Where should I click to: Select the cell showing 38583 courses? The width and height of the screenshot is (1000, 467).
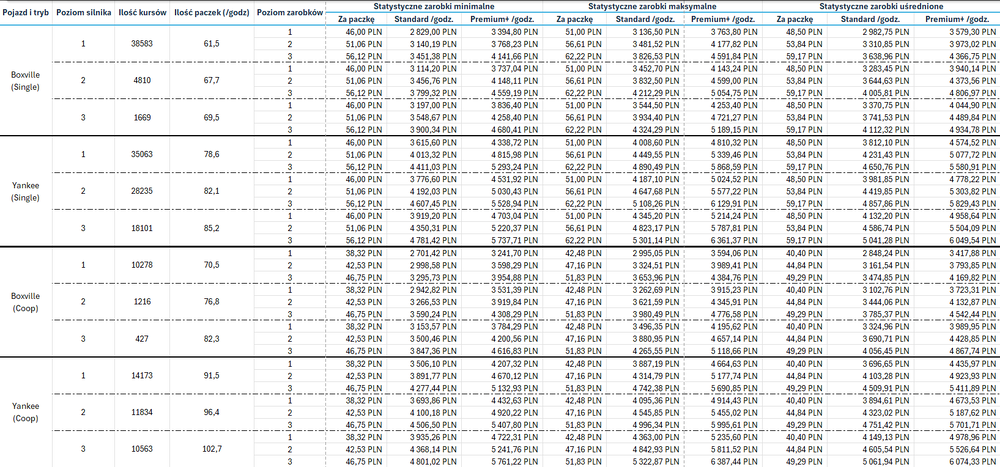(142, 44)
